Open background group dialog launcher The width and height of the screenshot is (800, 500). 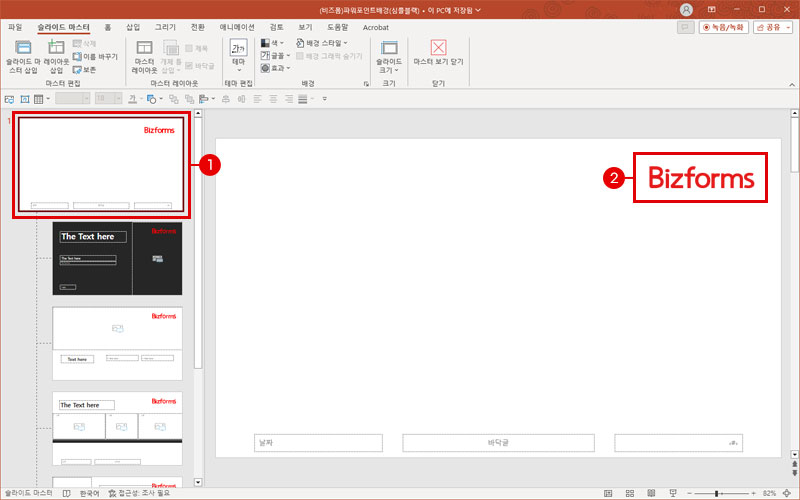pos(366,84)
